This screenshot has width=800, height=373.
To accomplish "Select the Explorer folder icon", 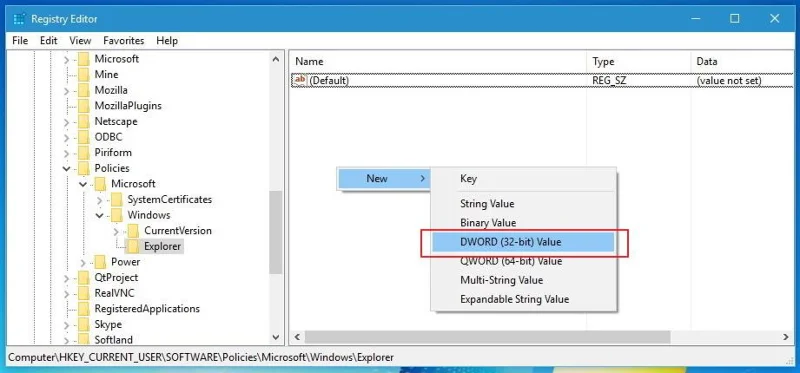I will pos(133,246).
